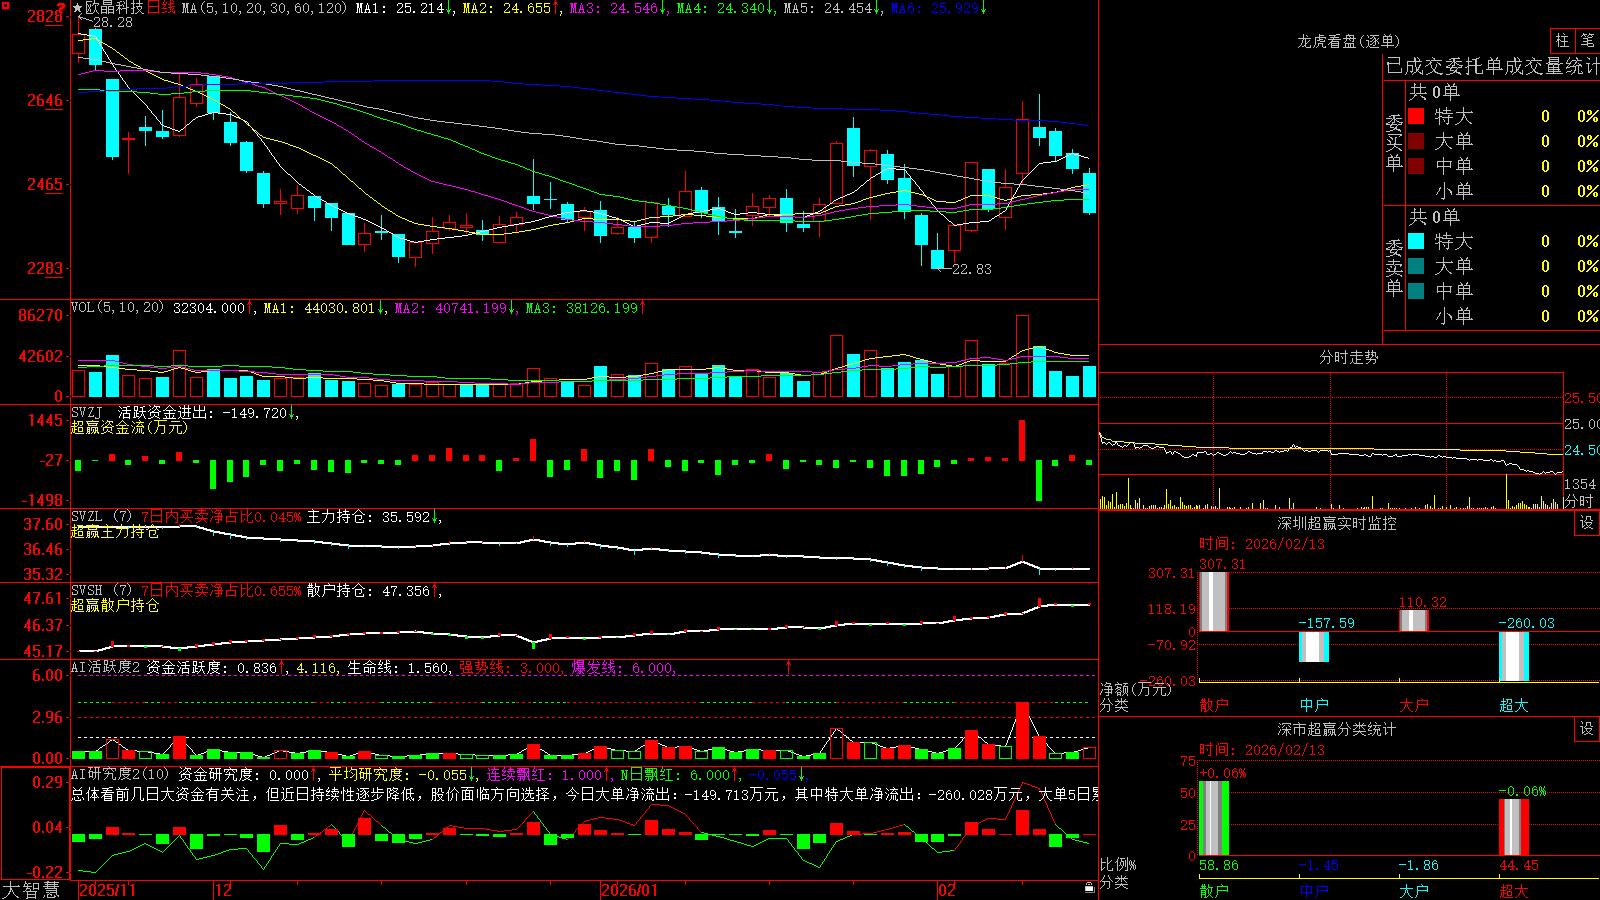Click the AI研究度2(10) indicator label
1600x900 pixels.
coord(120,774)
